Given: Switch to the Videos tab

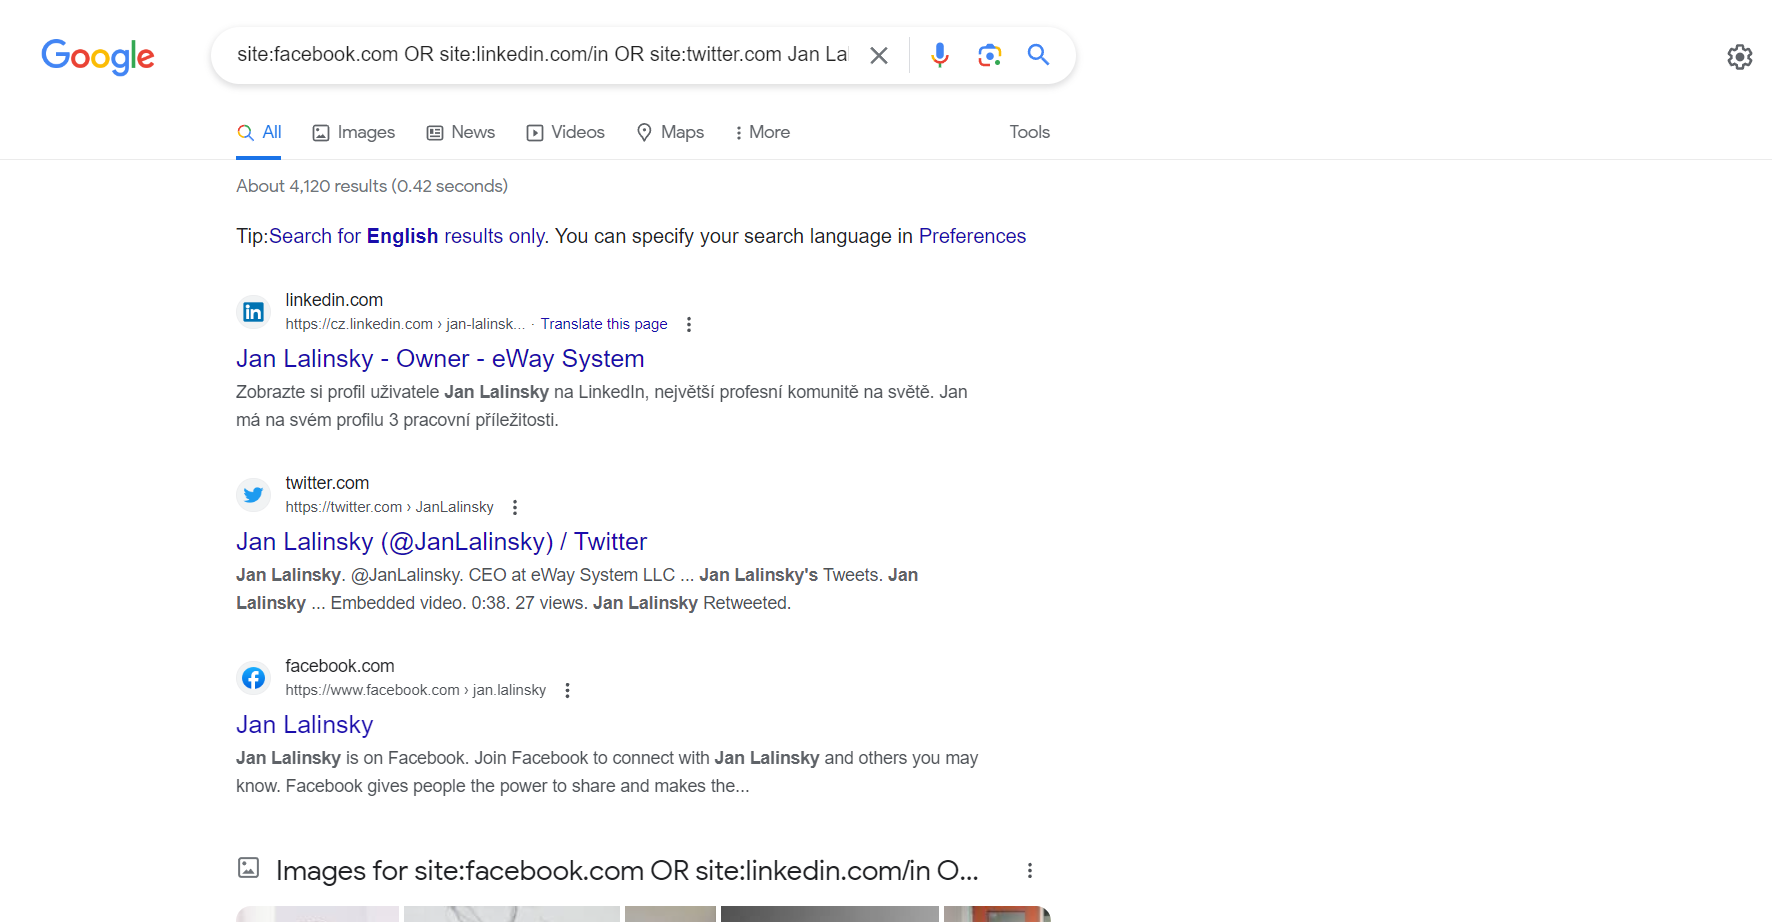Looking at the screenshot, I should pyautogui.click(x=566, y=132).
